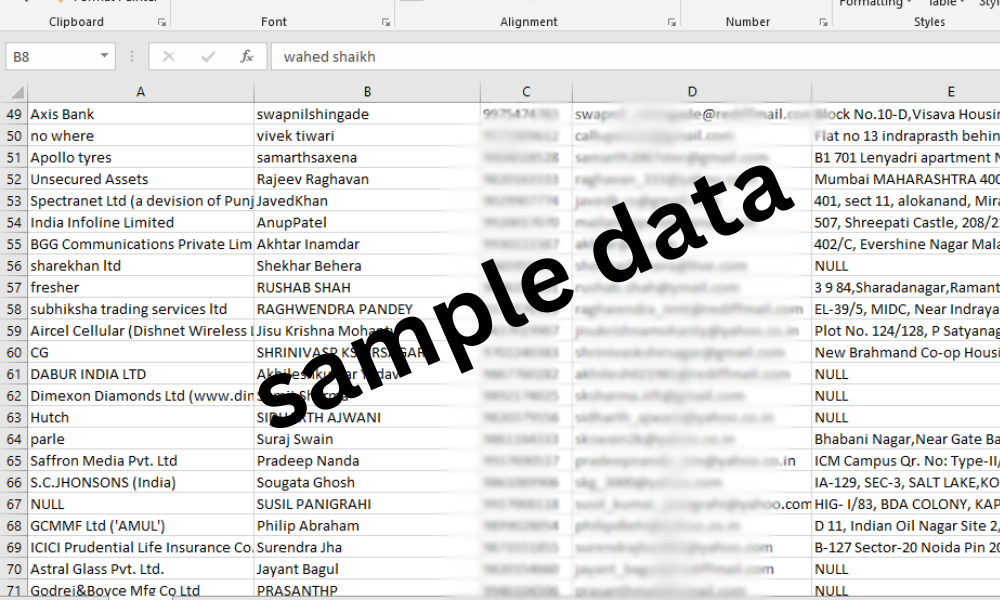Click the Philip Abraham cell
The image size is (1000, 600).
(x=367, y=526)
